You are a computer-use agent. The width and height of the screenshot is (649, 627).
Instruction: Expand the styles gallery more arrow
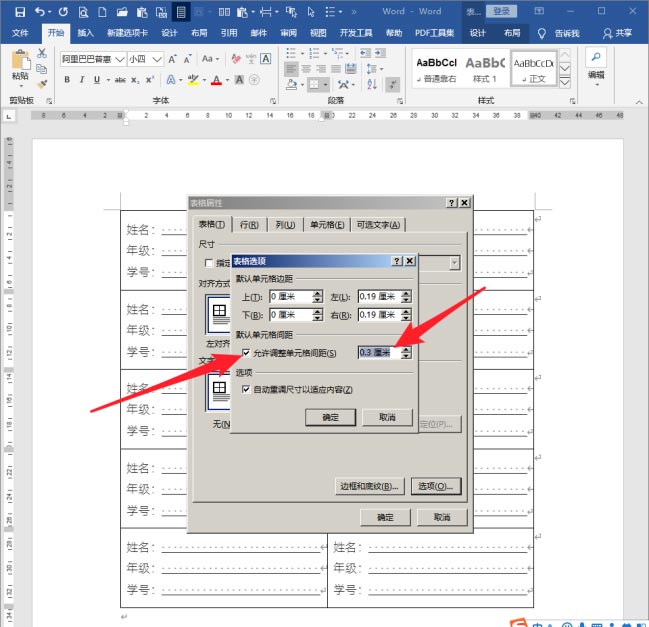coord(565,79)
